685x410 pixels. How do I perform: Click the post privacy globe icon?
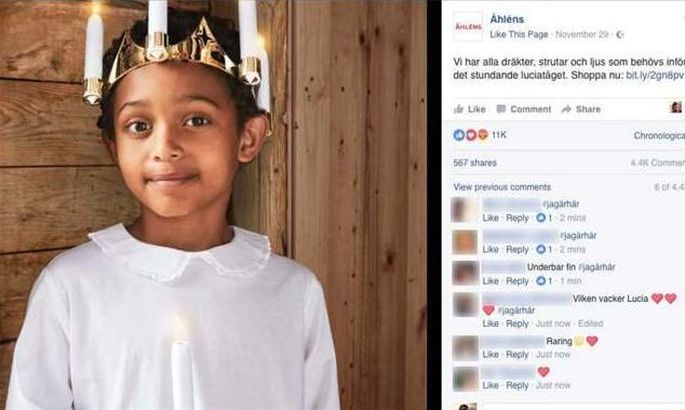[619, 34]
